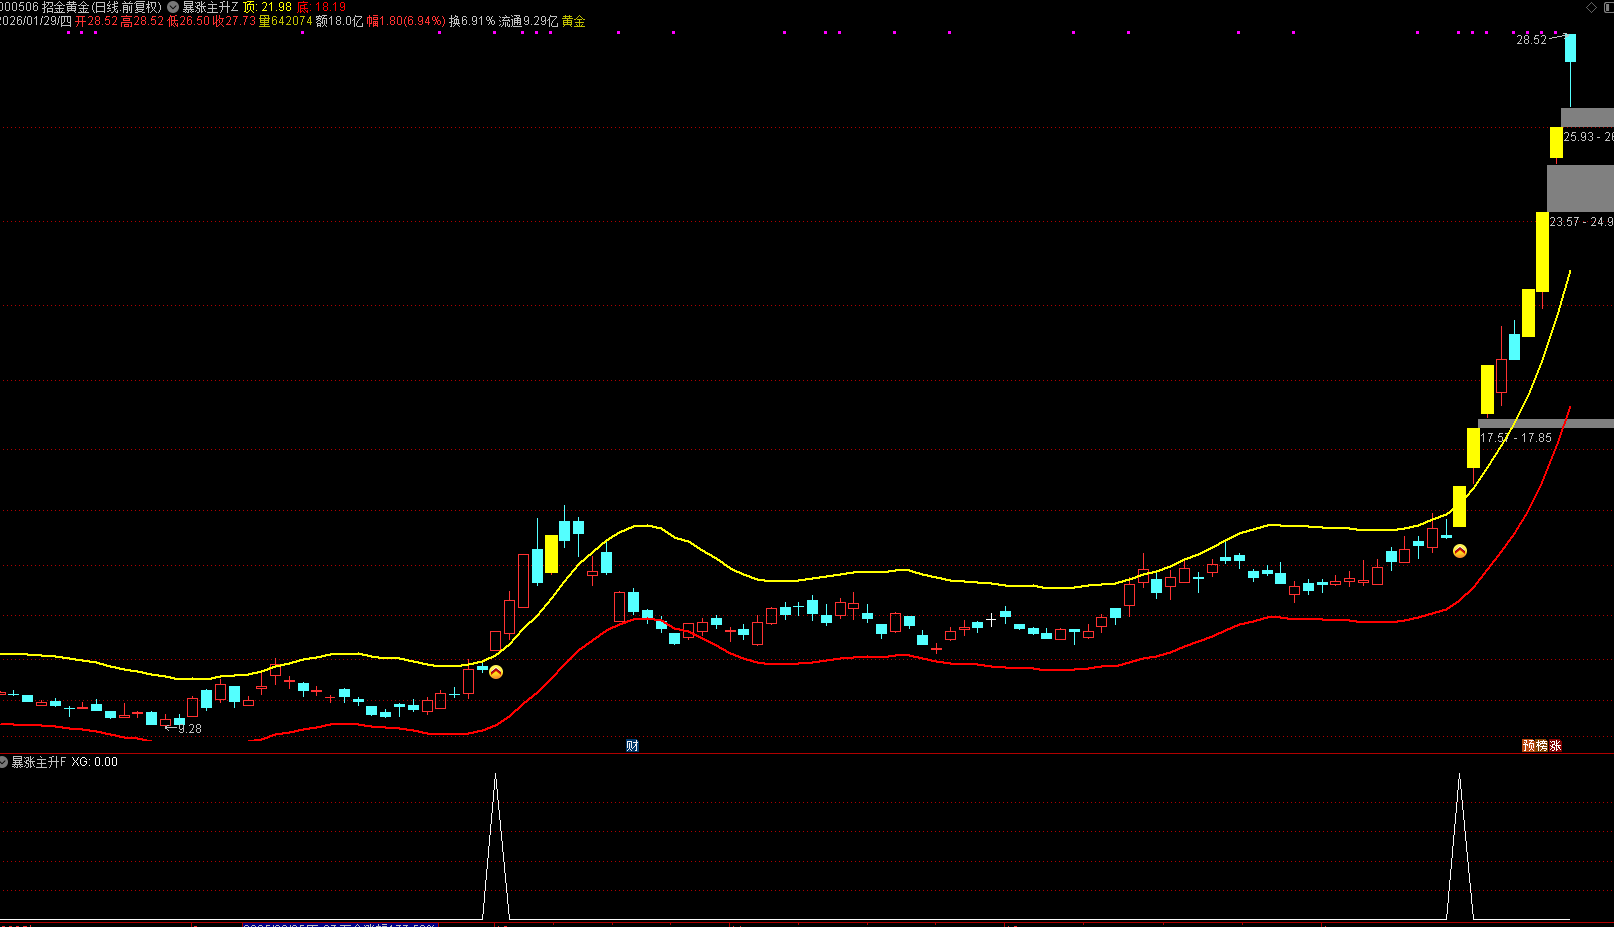Image resolution: width=1614 pixels, height=927 pixels.
Task: Click the 23.57 gap range label
Action: pos(1581,222)
